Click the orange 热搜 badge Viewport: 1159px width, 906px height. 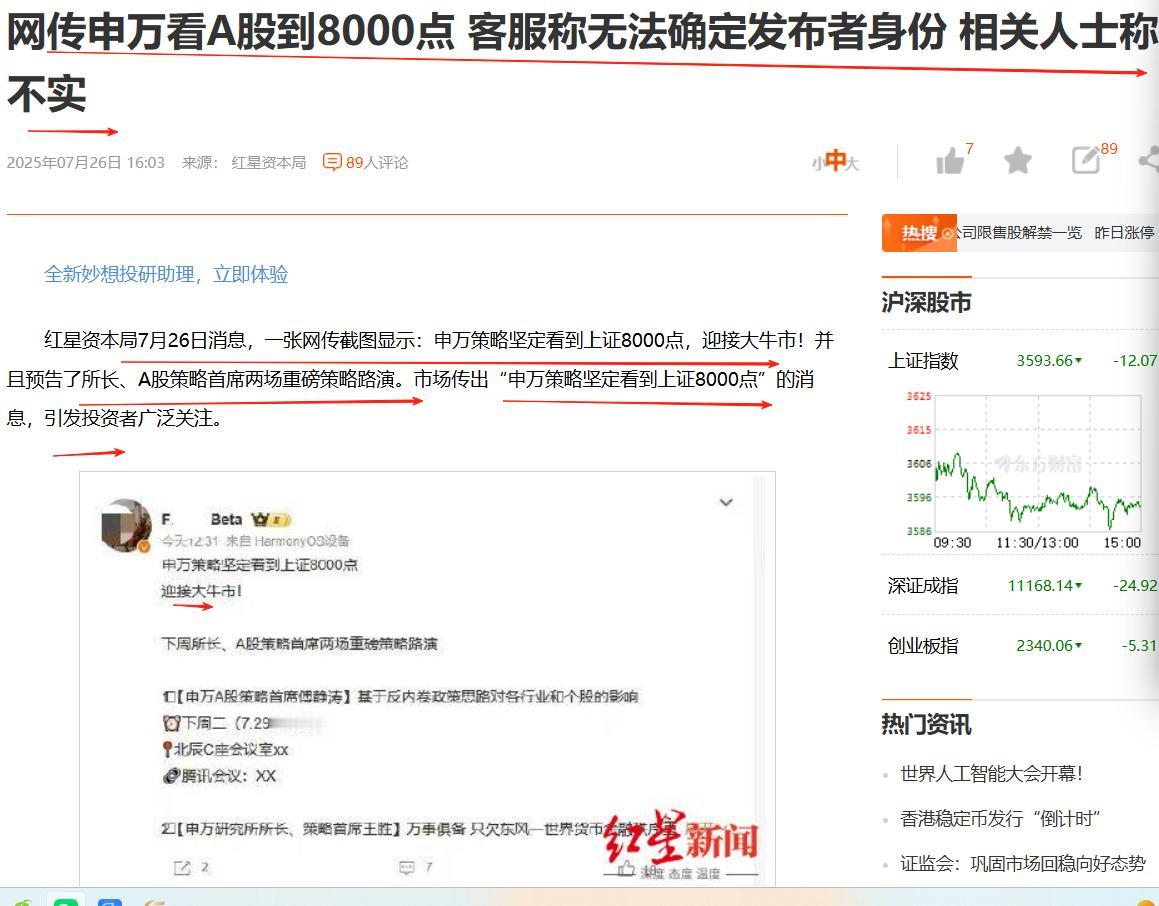pos(919,233)
